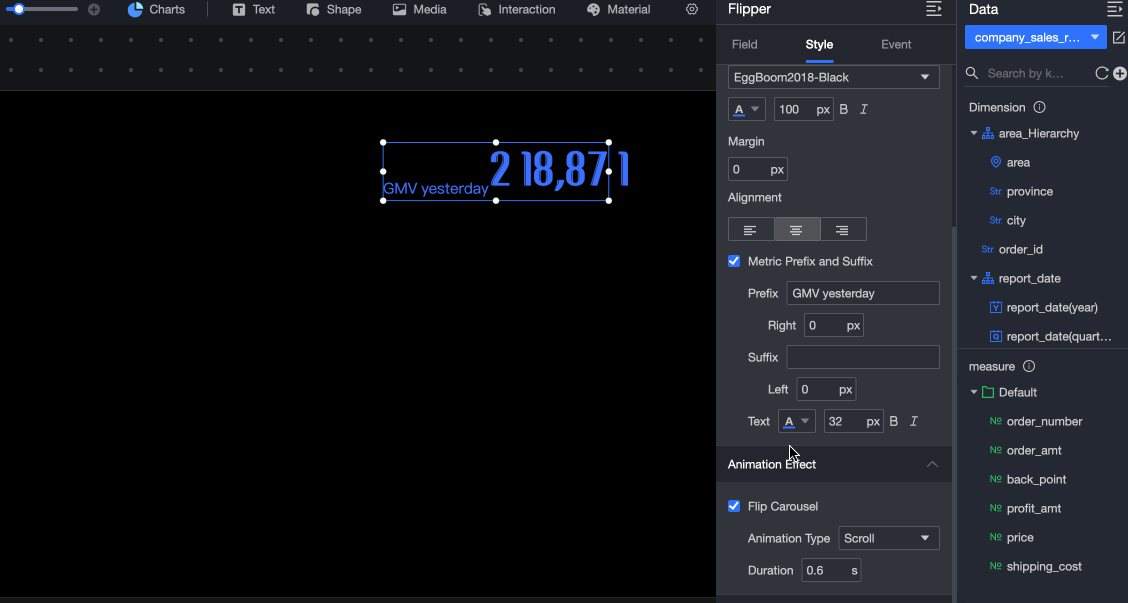Collapse the Animation Effect section

click(932, 464)
